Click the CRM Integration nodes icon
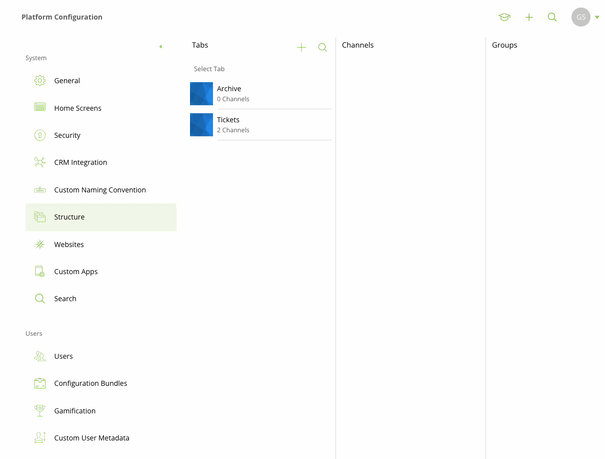 click(x=40, y=162)
